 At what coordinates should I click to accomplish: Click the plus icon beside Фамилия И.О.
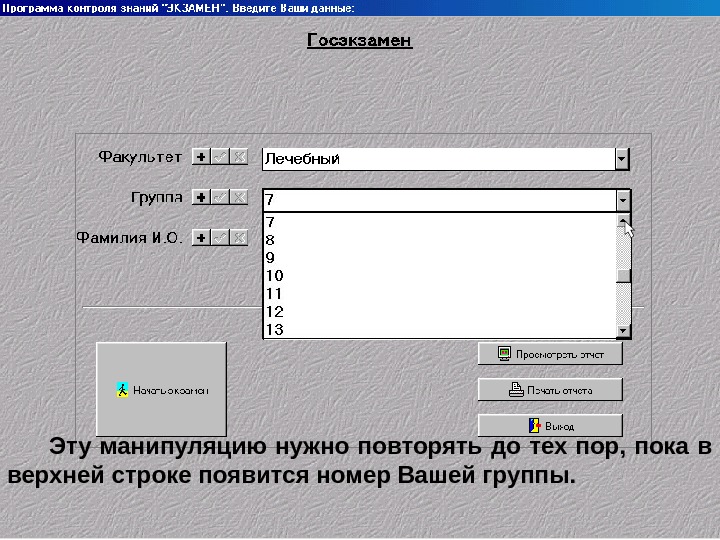click(201, 238)
